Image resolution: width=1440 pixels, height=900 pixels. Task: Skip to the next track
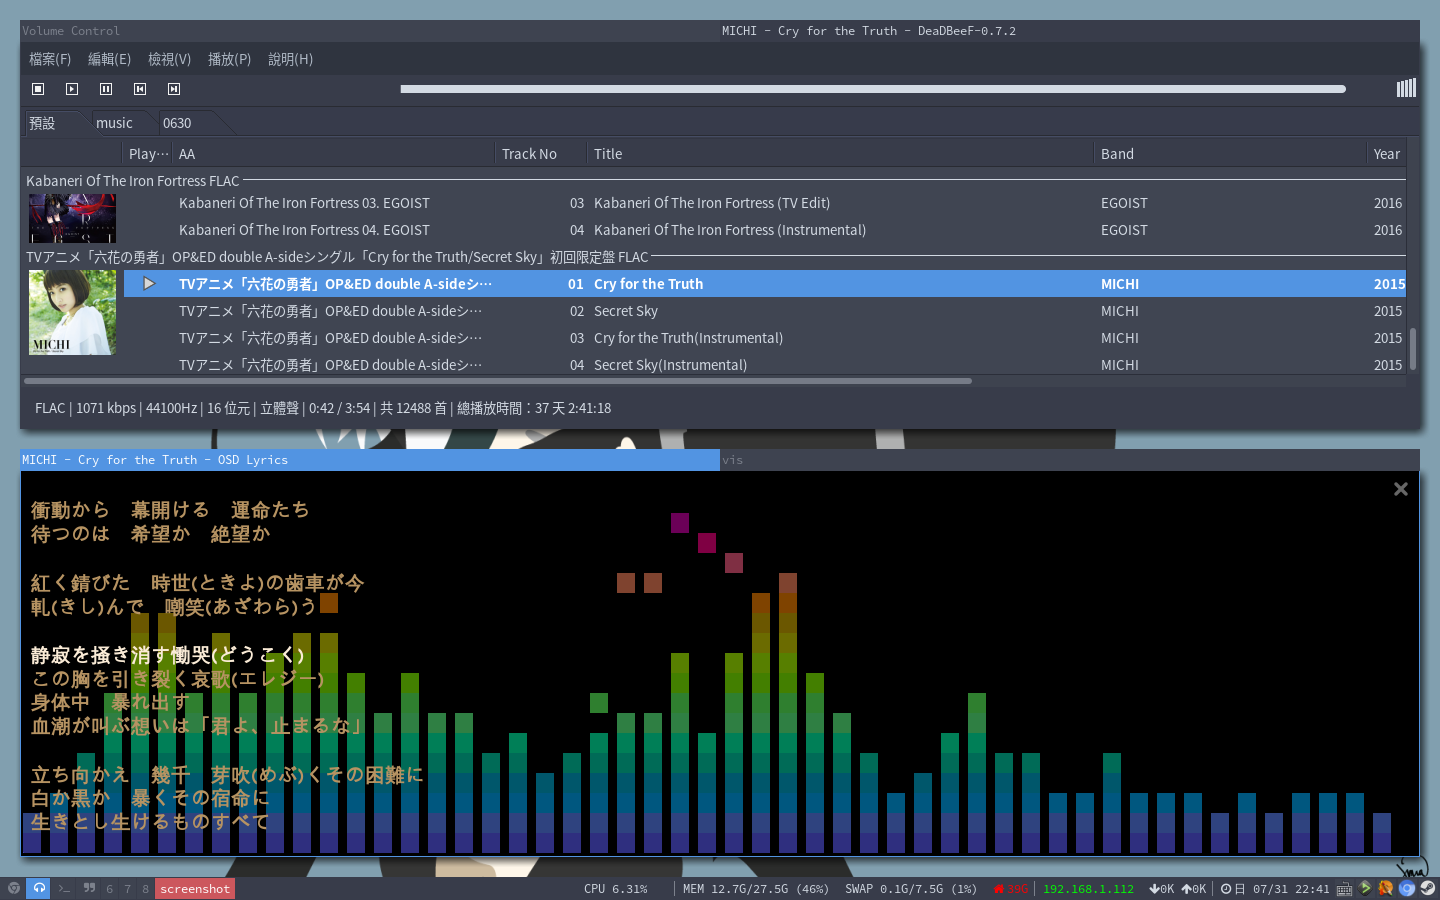tap(174, 89)
